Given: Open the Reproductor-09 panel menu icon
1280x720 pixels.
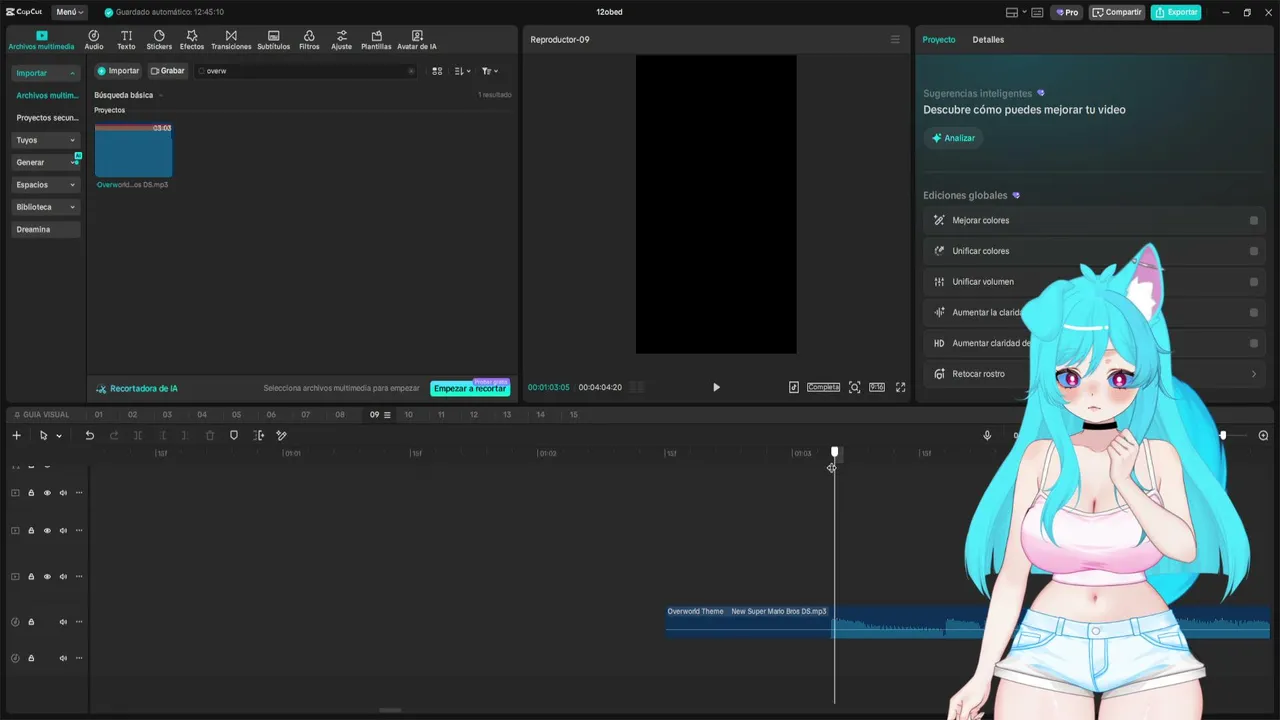Looking at the screenshot, I should point(895,40).
